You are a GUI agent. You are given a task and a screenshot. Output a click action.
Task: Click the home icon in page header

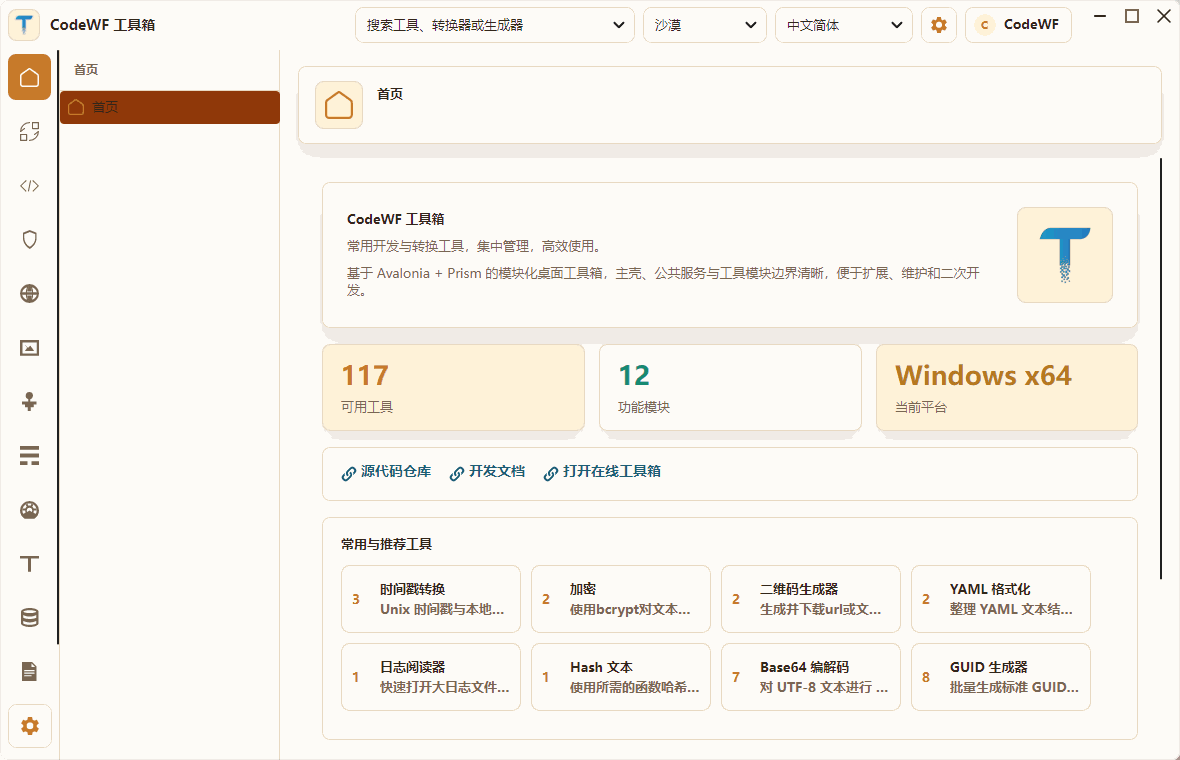click(339, 105)
